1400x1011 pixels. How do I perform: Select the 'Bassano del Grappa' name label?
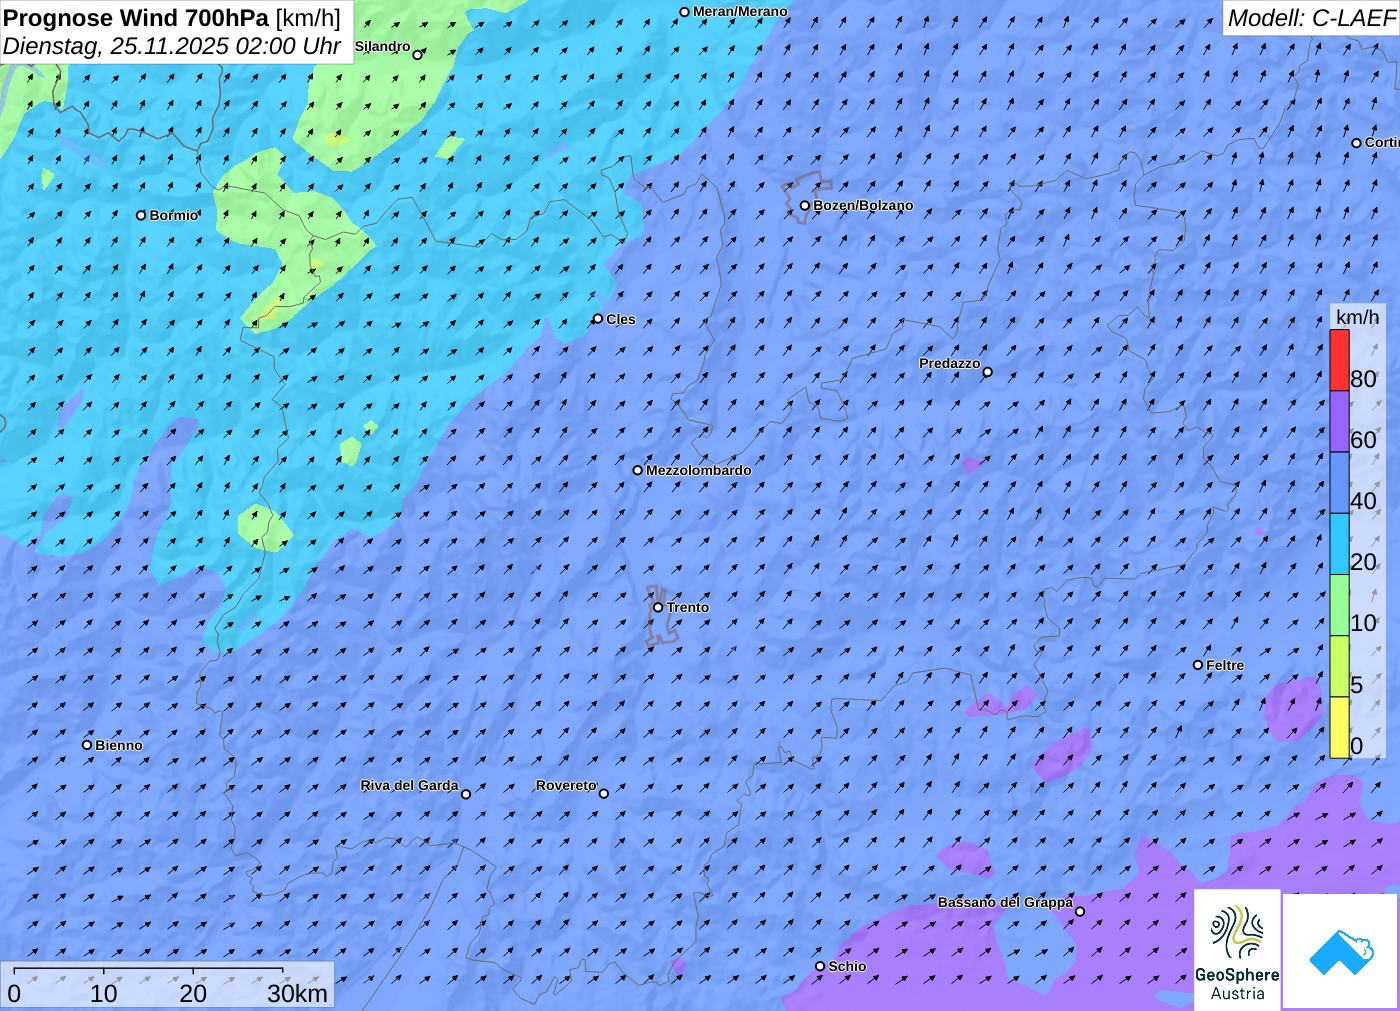click(x=1005, y=902)
